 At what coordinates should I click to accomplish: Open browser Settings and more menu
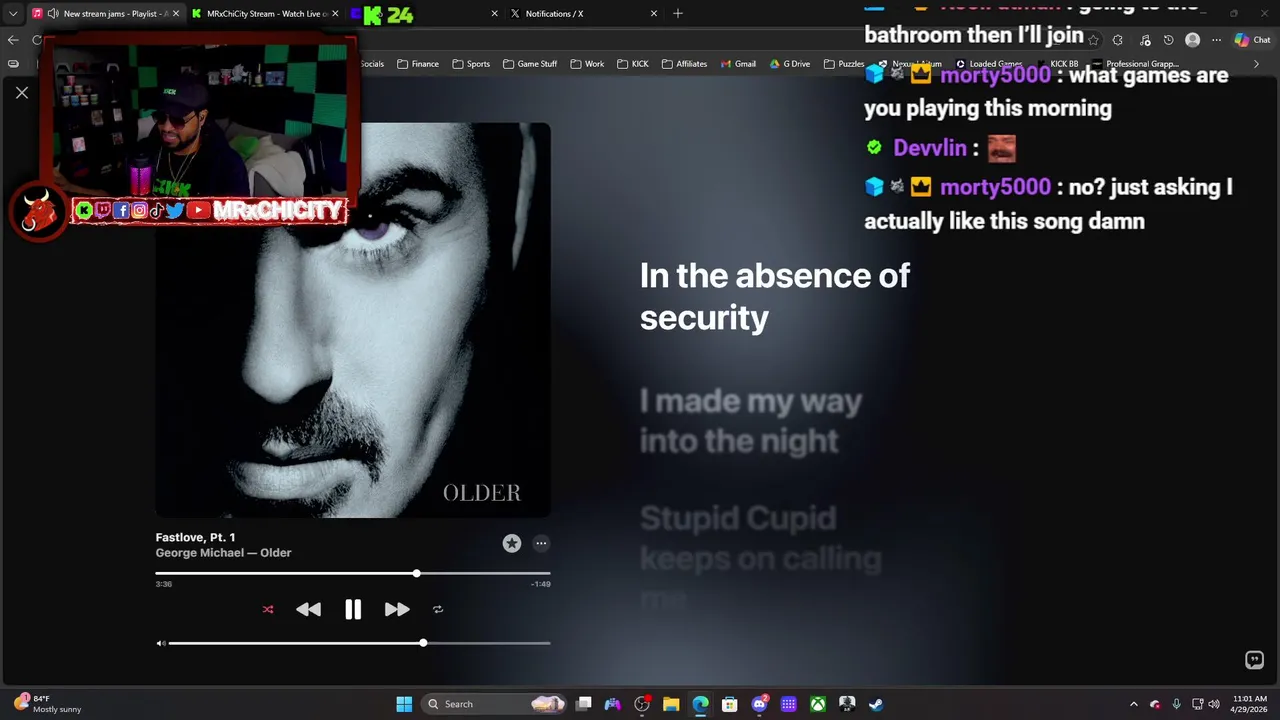point(1216,40)
